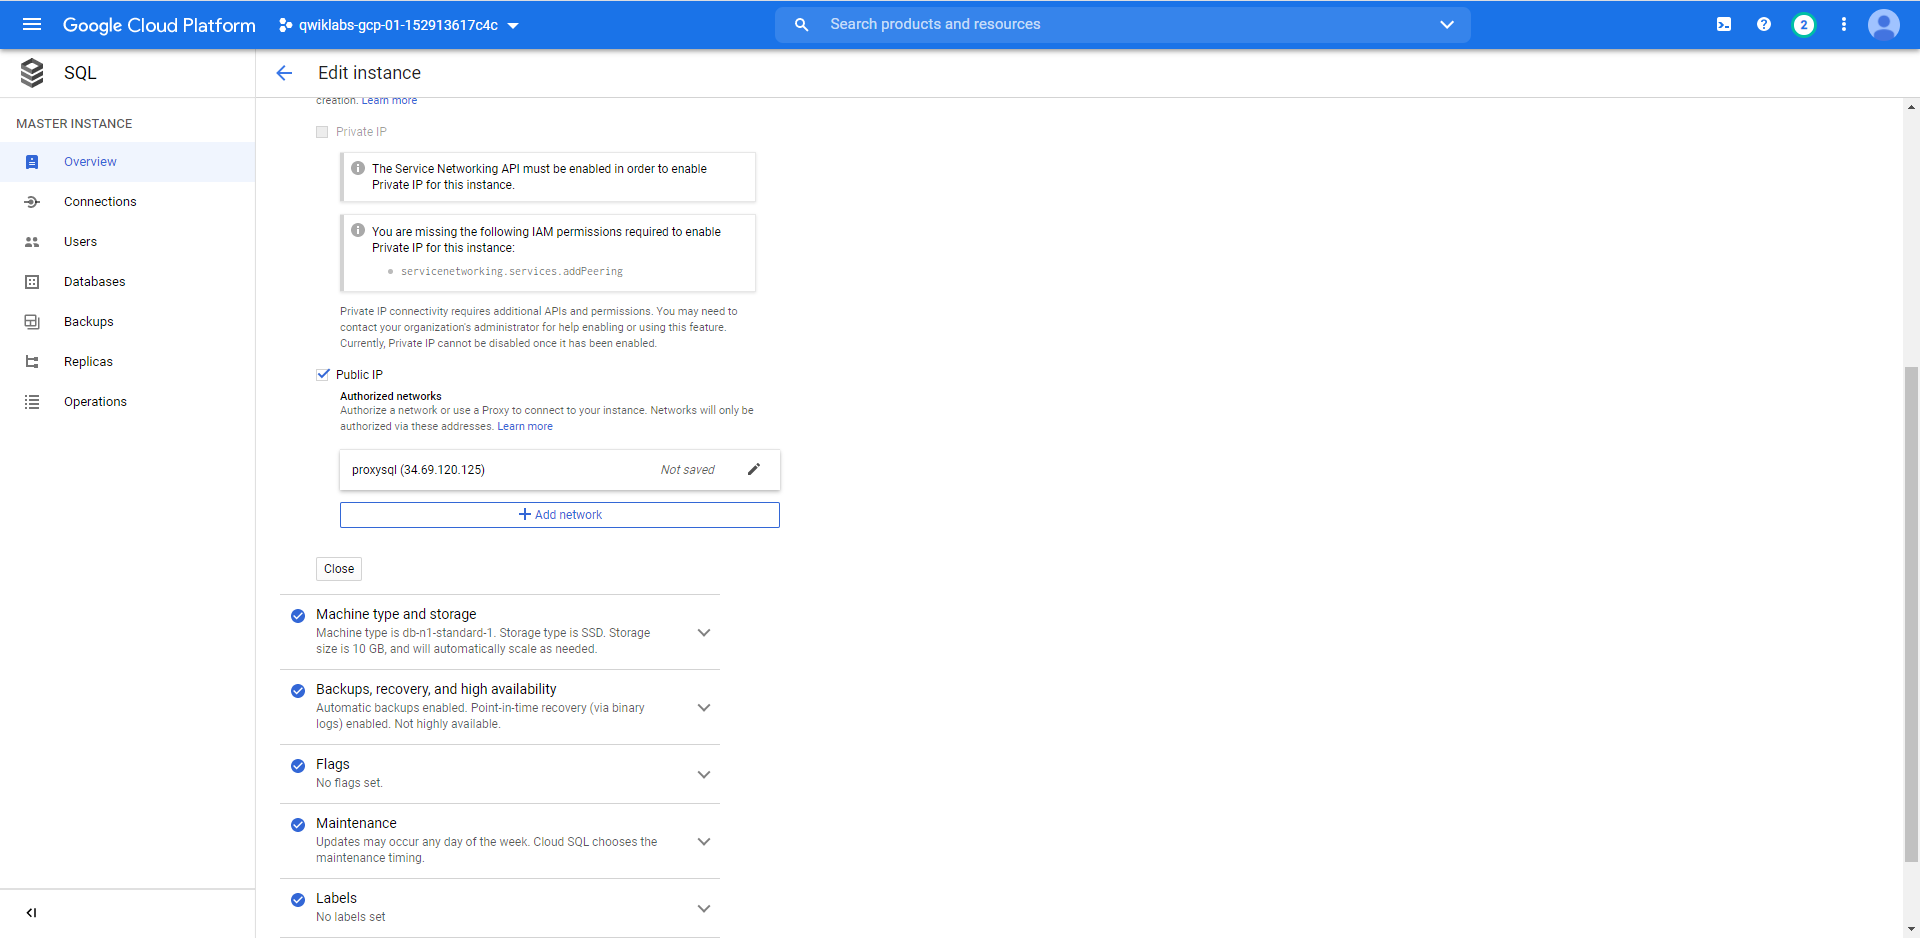Select Users in the sidebar

(x=127, y=242)
